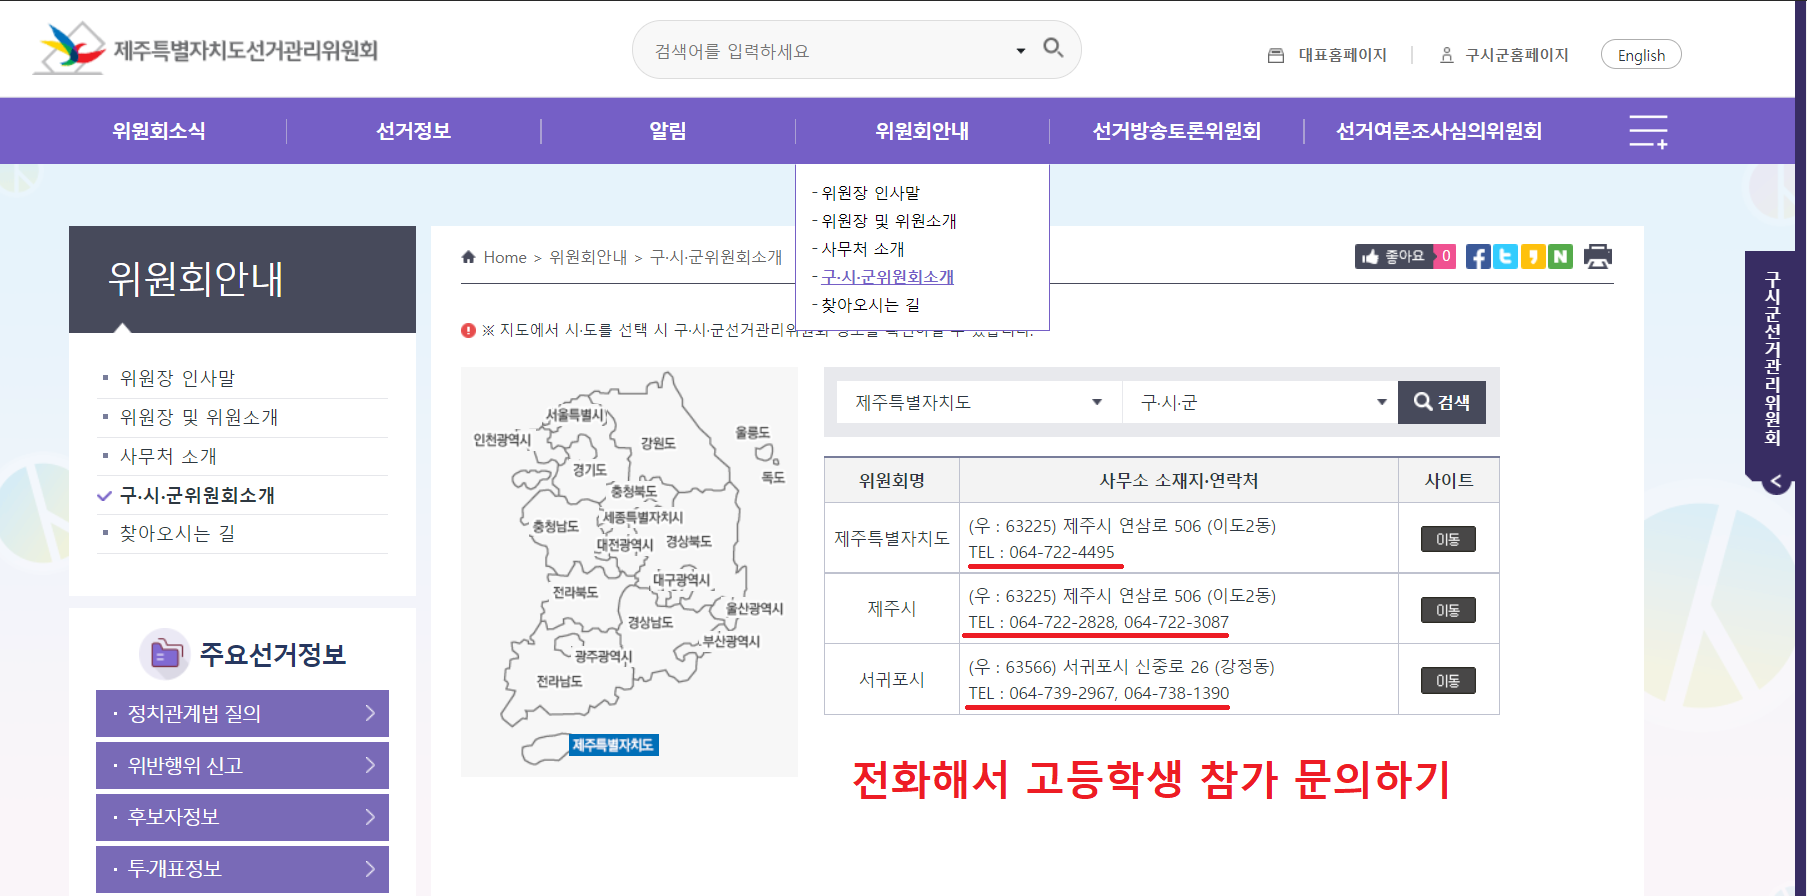
Task: Open the 선거정보 menu
Action: 413,131
